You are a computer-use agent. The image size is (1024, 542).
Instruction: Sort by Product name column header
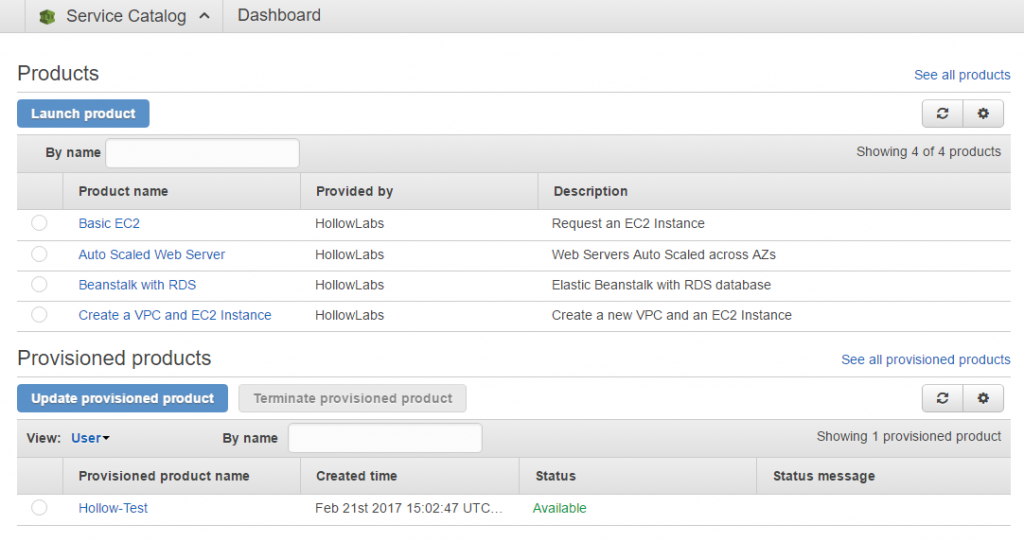point(123,191)
